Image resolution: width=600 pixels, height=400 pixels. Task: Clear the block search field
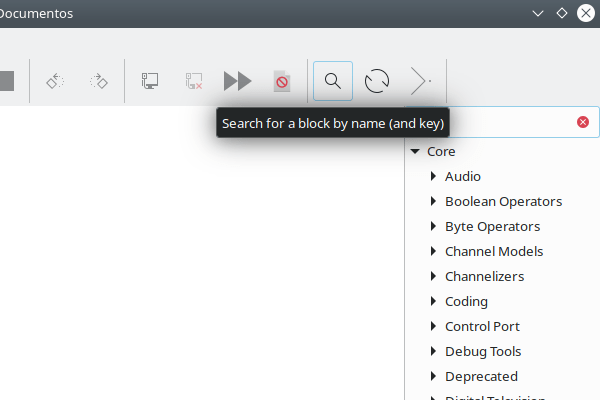(583, 122)
